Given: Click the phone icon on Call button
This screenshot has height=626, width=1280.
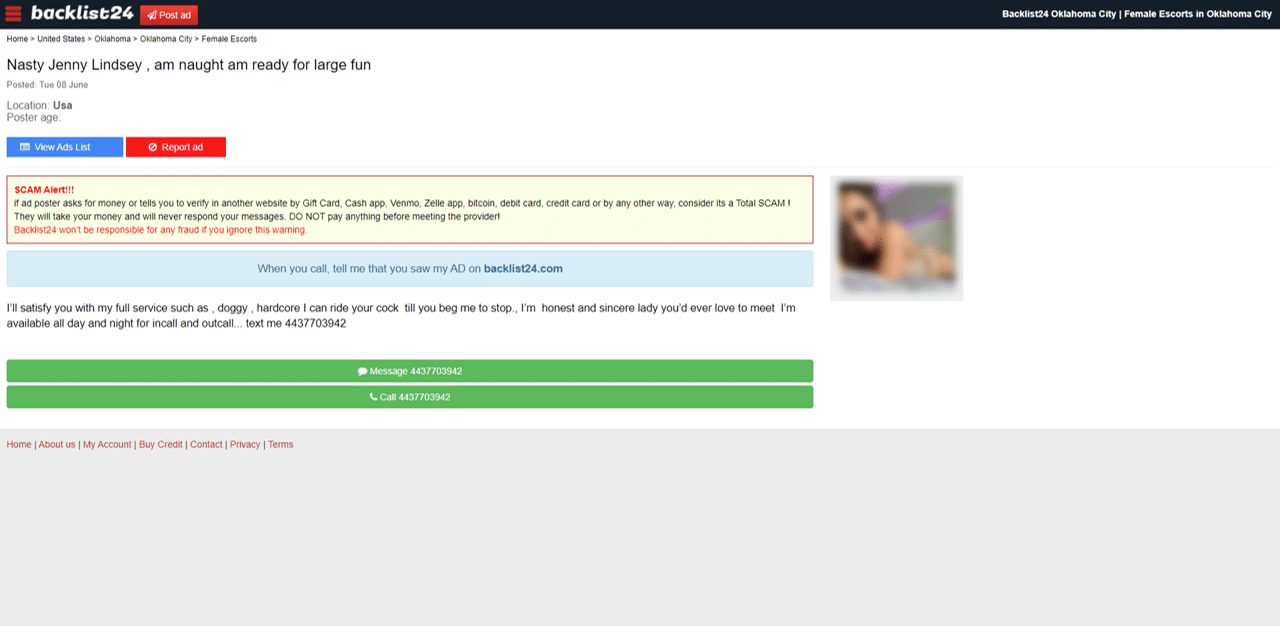Looking at the screenshot, I should point(372,396).
